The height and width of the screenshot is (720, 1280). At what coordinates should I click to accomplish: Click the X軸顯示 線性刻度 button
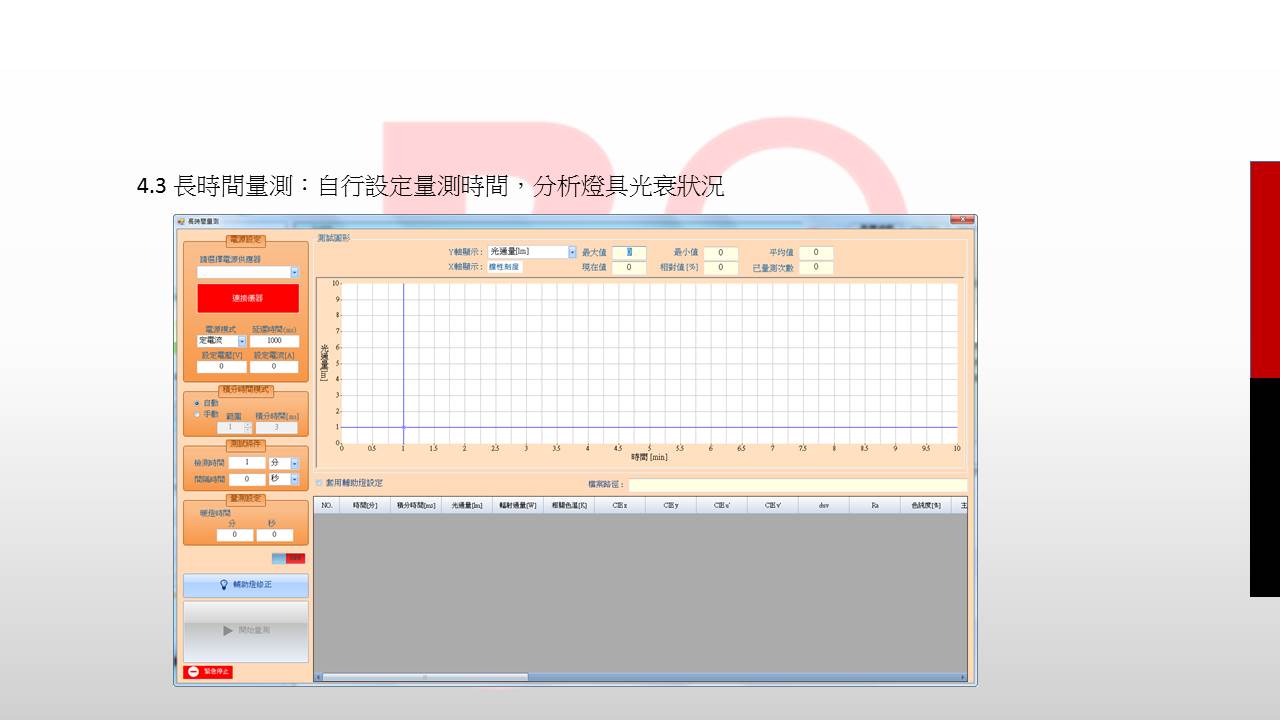pyautogui.click(x=505, y=267)
